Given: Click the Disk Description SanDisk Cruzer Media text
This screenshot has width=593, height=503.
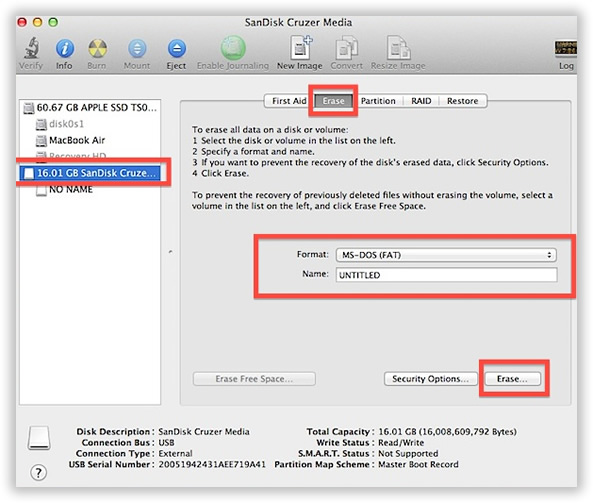Looking at the screenshot, I should (204, 432).
